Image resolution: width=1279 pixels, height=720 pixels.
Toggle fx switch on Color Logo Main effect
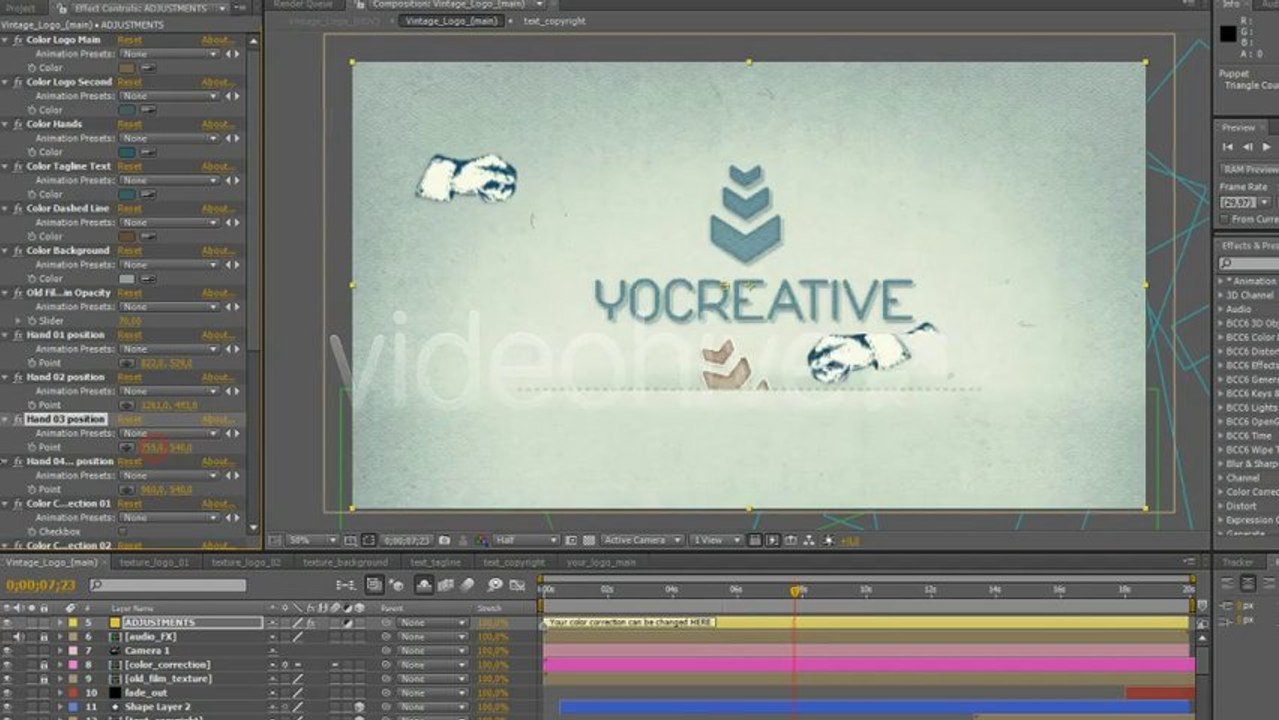tap(17, 40)
